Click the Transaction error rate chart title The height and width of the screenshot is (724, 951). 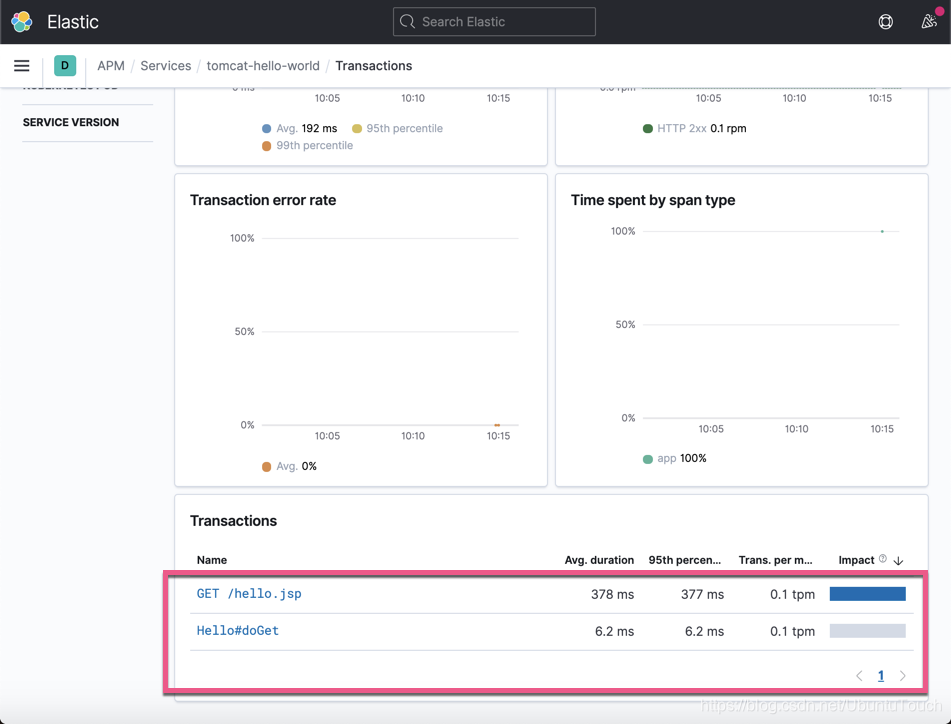point(263,200)
